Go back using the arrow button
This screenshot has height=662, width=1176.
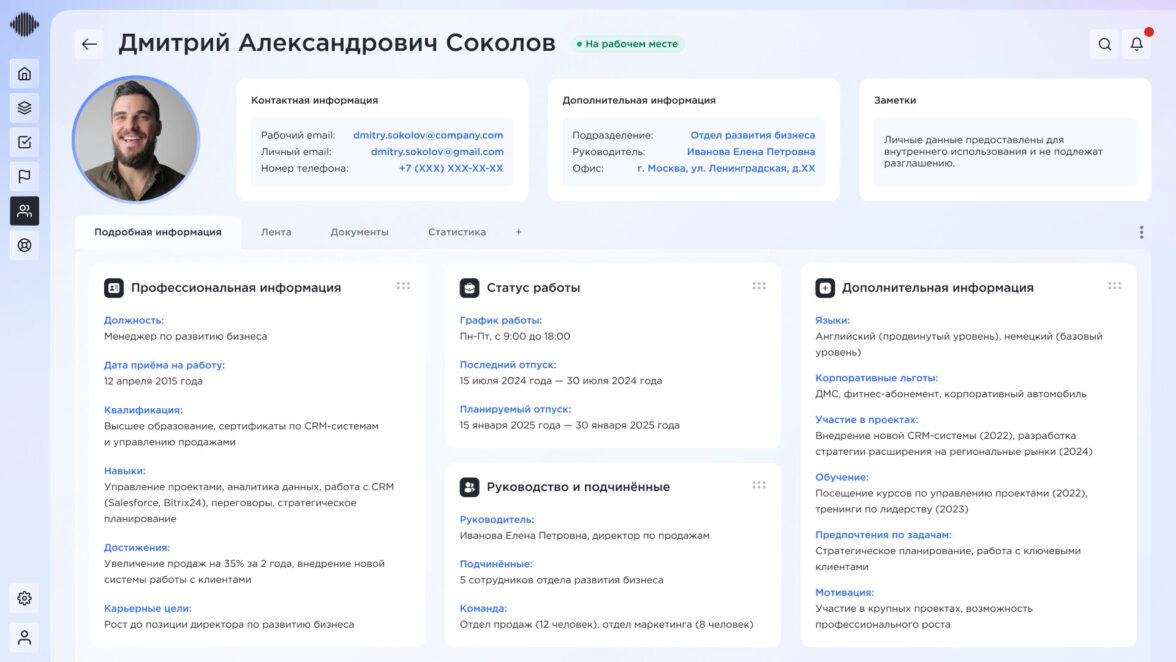click(89, 44)
